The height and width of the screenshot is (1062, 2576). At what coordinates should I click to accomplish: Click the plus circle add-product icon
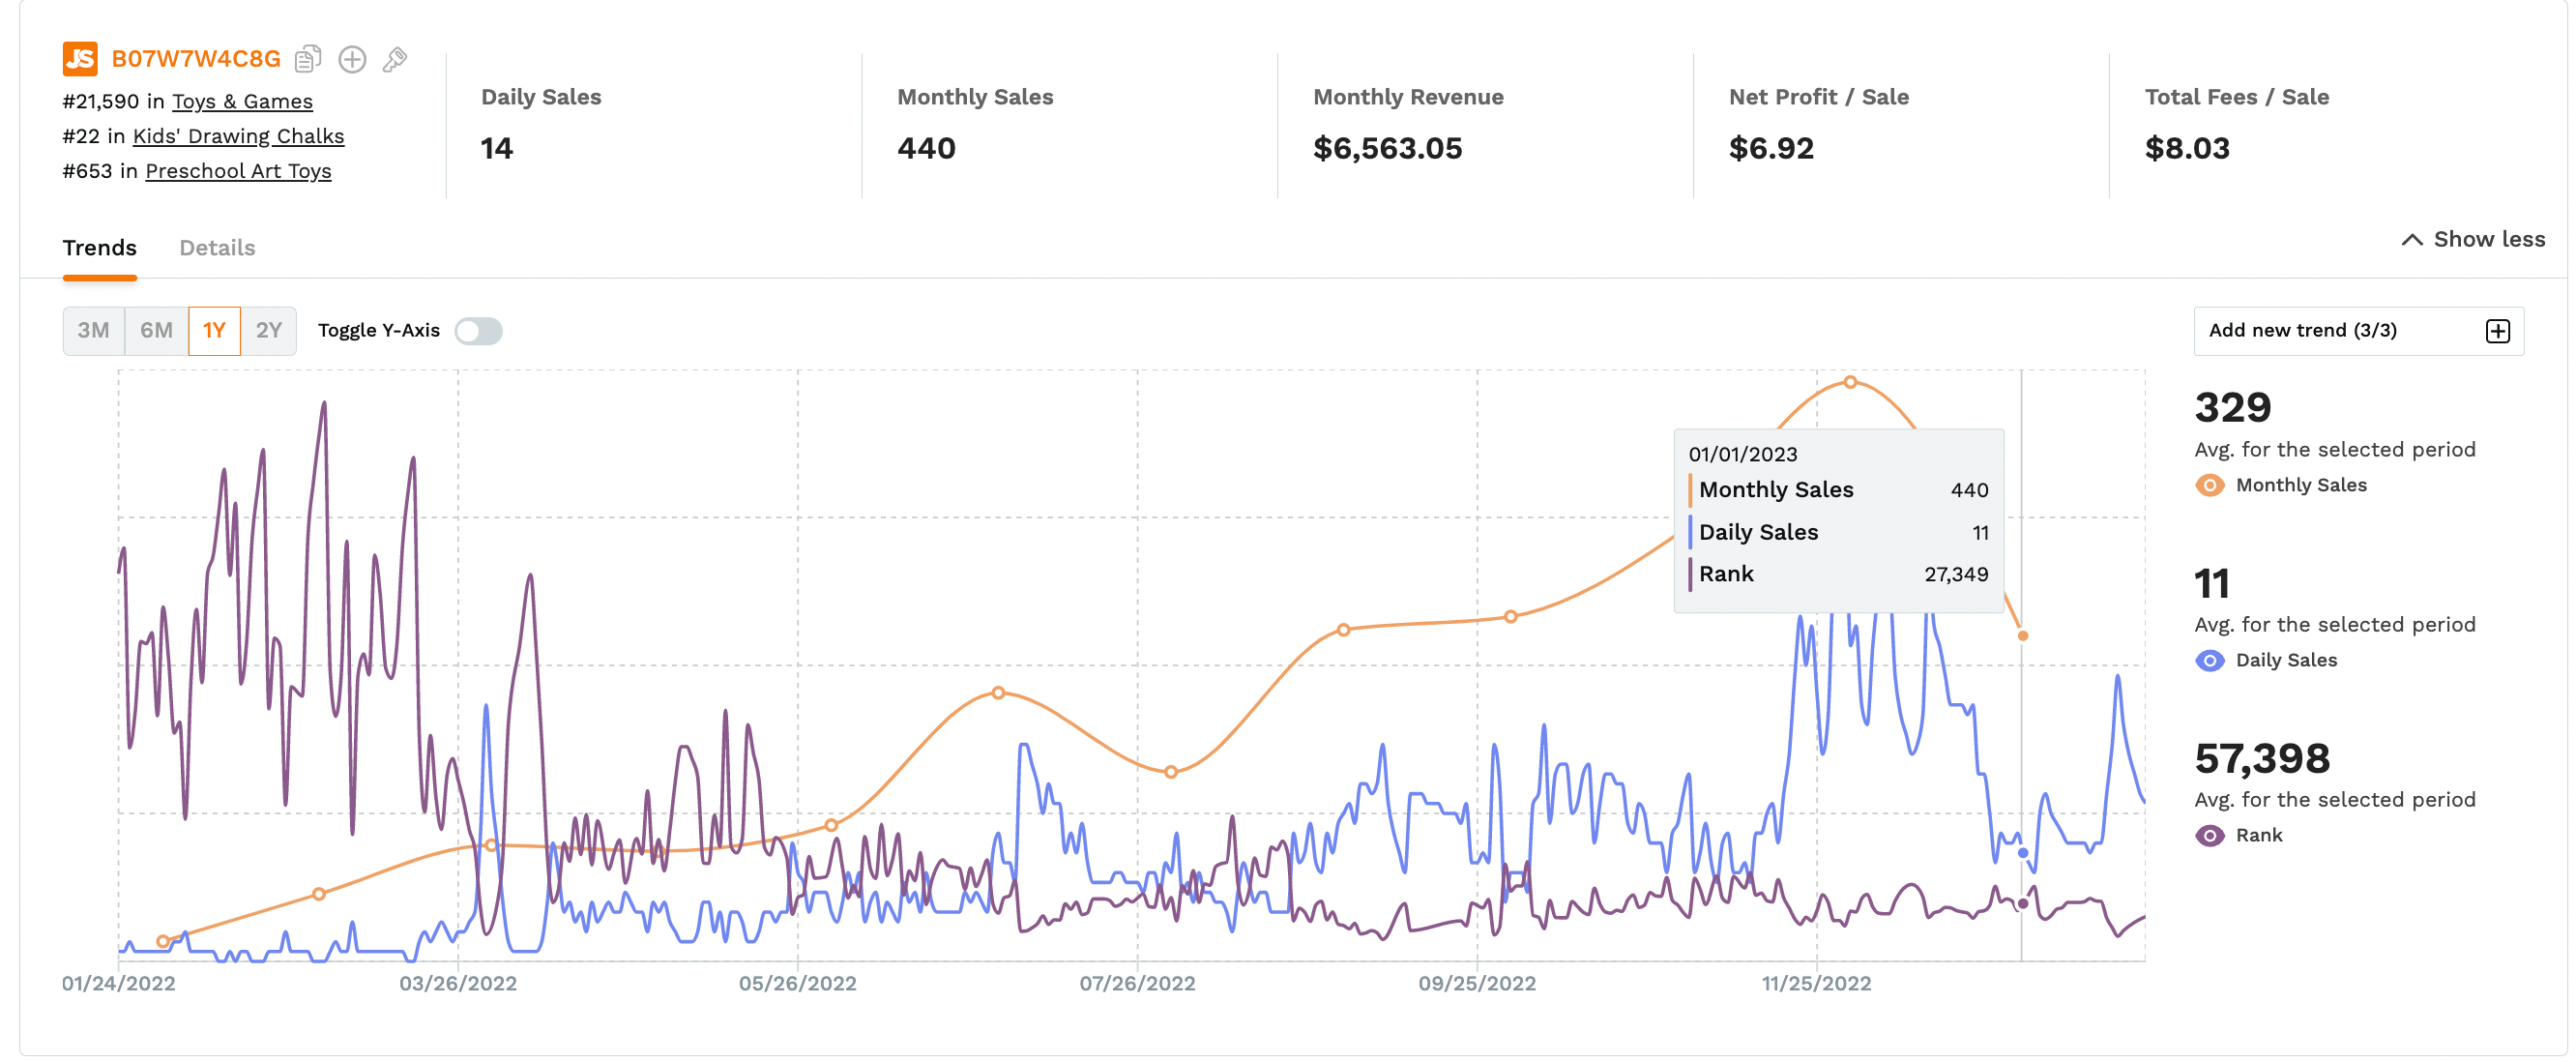pyautogui.click(x=352, y=59)
